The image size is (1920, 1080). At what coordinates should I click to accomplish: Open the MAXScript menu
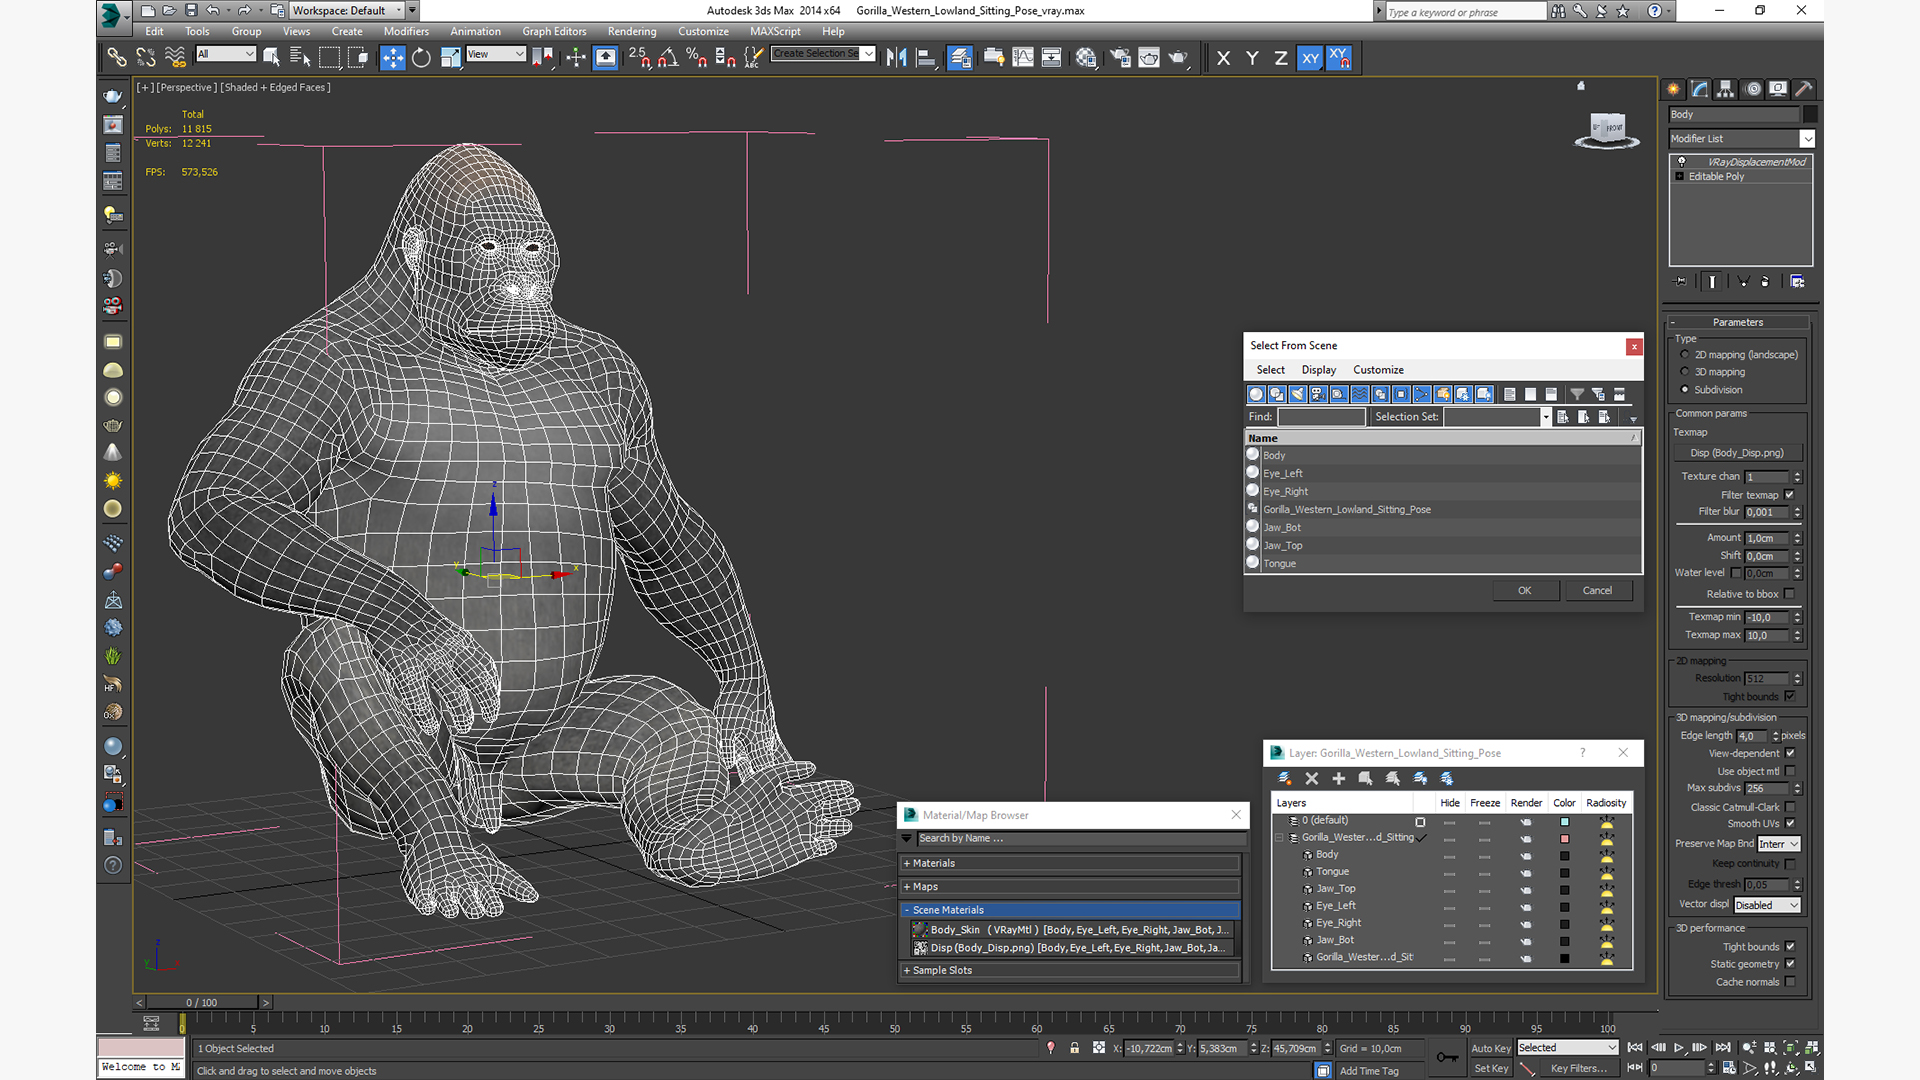point(775,31)
